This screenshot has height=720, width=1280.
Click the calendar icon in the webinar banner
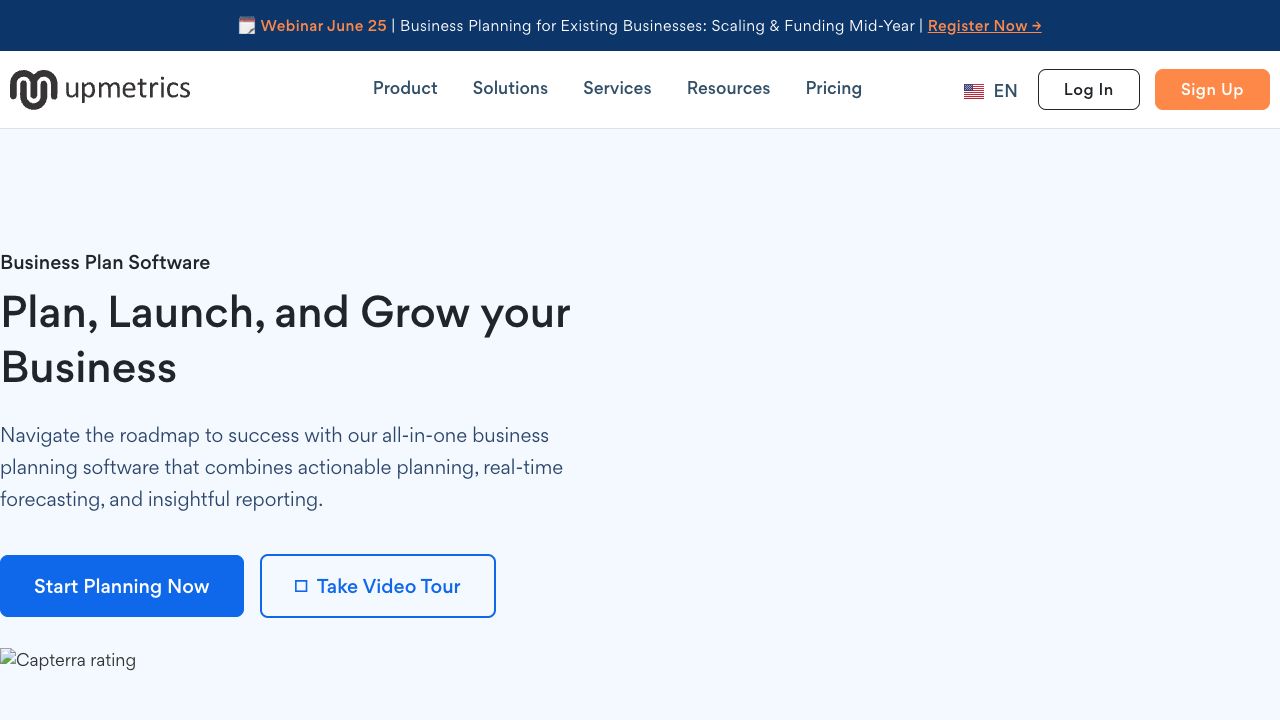(x=247, y=26)
